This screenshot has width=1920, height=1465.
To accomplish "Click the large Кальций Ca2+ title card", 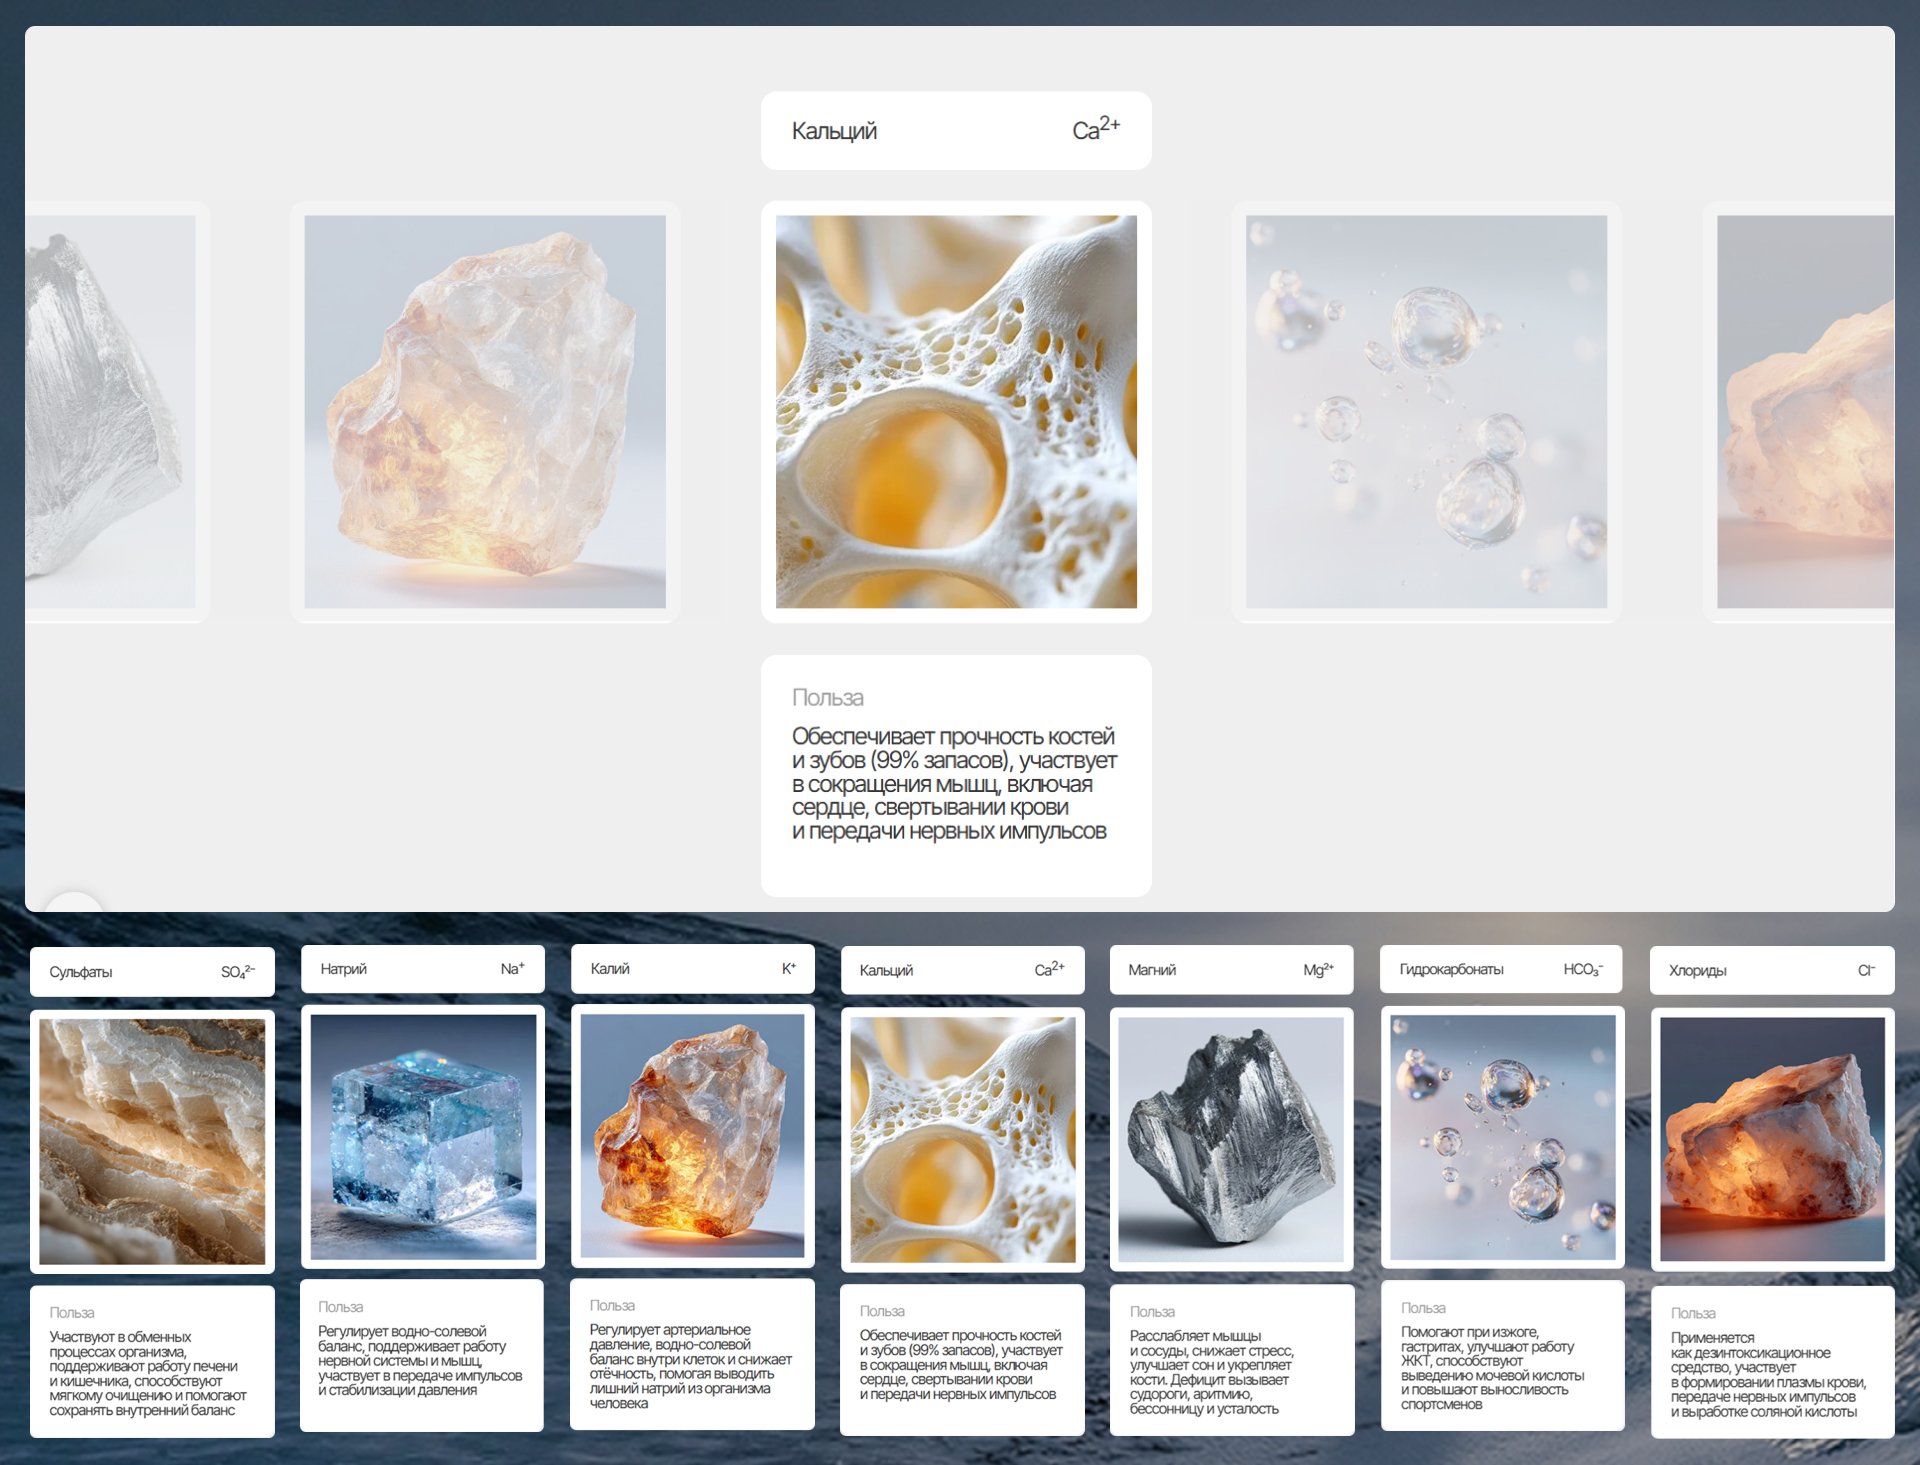I will pyautogui.click(x=956, y=131).
